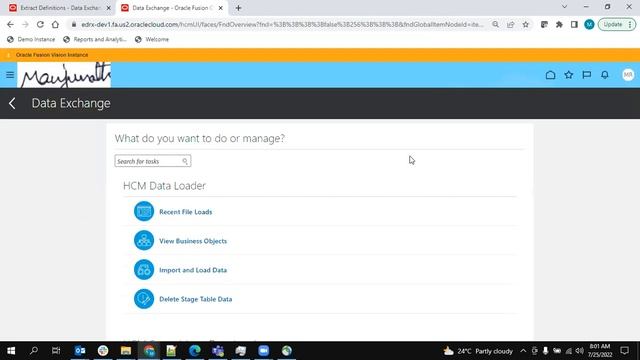Show hidden system tray icons

pyautogui.click(x=523, y=351)
